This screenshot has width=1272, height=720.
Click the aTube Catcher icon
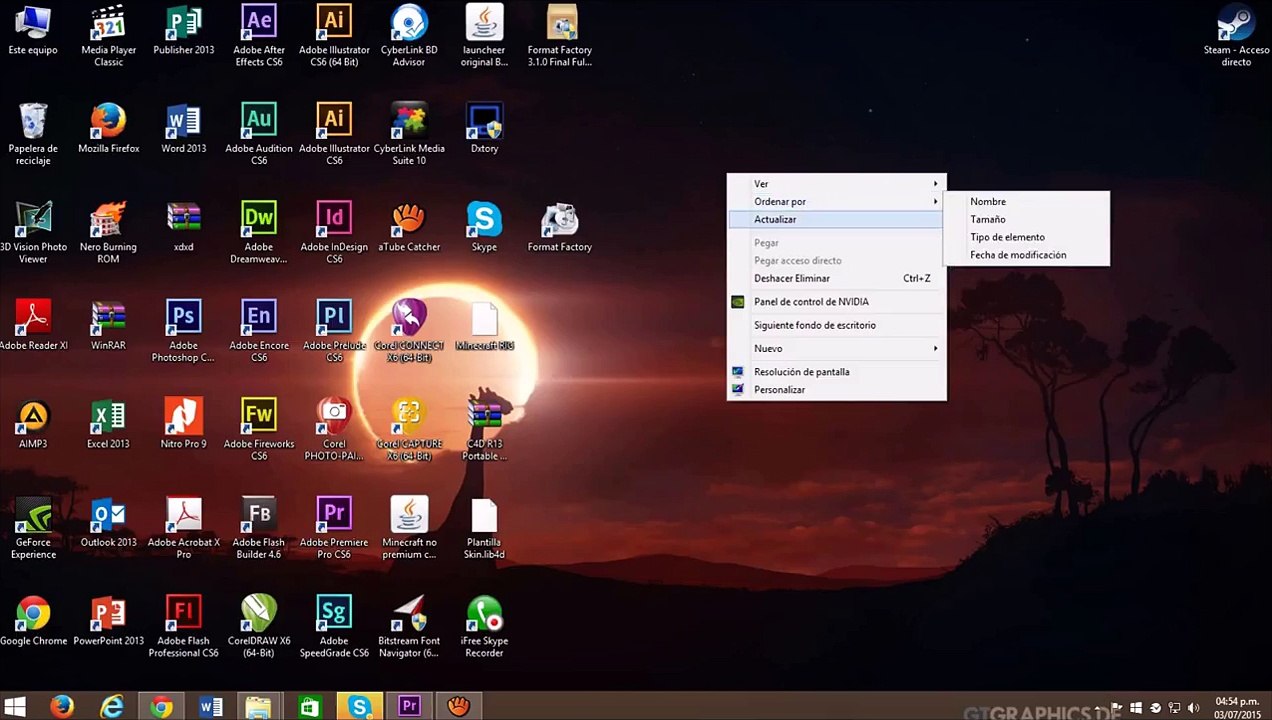click(x=409, y=227)
